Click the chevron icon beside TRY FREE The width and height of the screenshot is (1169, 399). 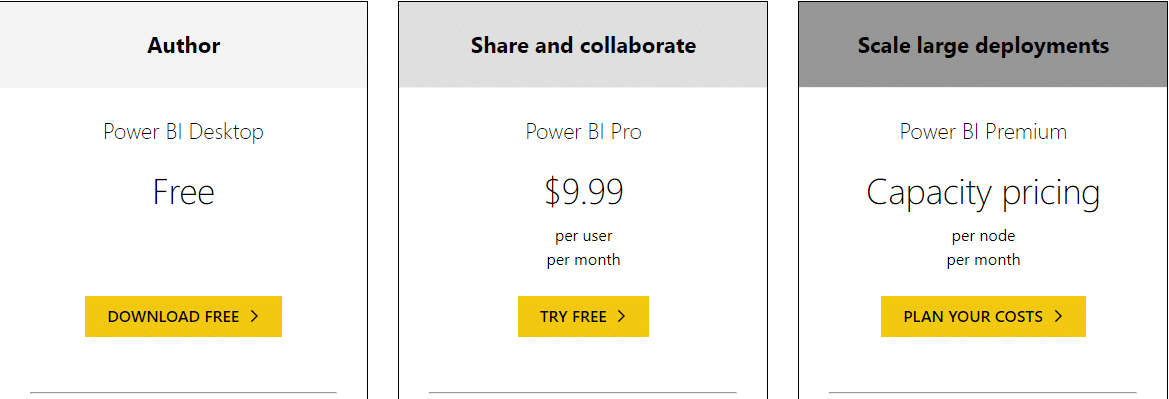(x=621, y=316)
